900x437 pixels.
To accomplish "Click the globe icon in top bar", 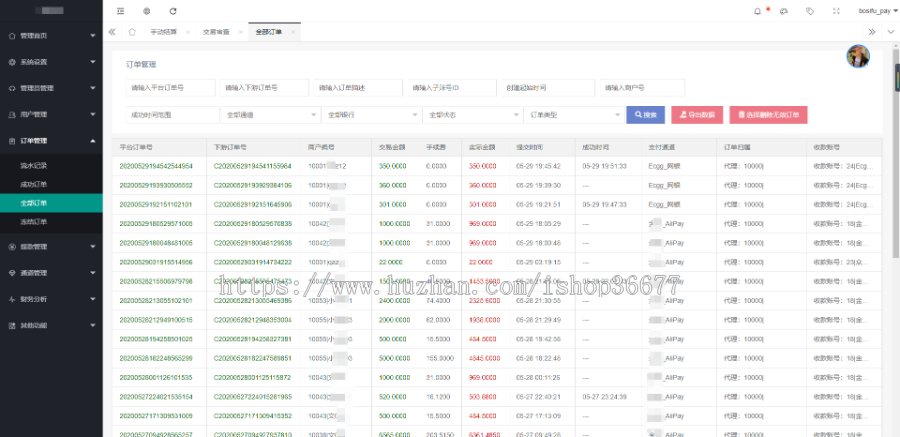I will [147, 11].
